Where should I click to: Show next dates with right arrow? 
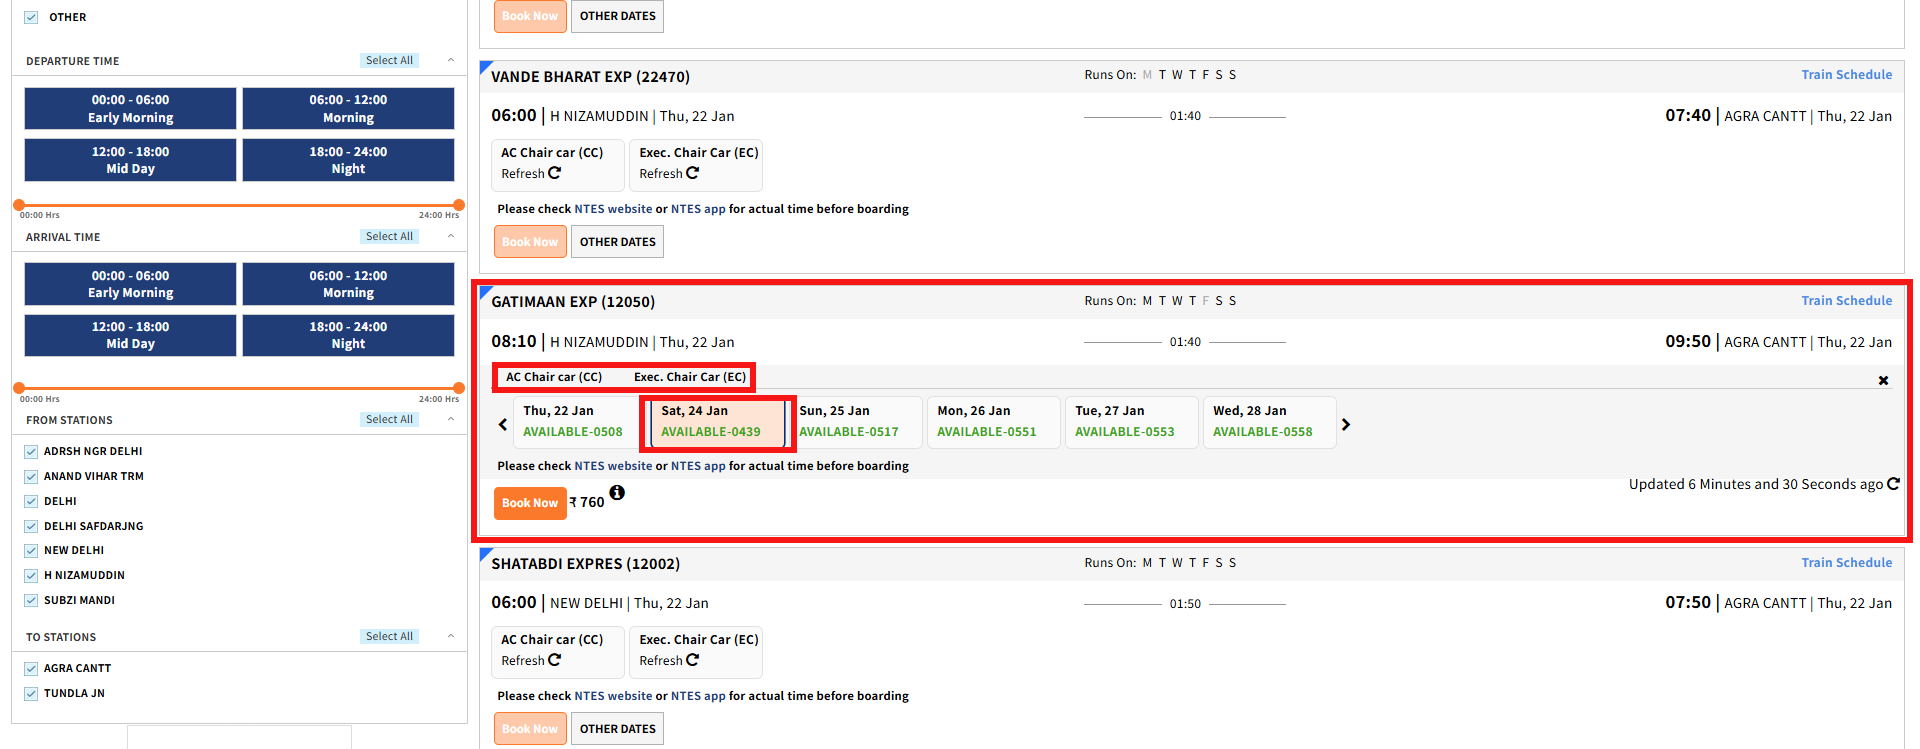tap(1346, 424)
